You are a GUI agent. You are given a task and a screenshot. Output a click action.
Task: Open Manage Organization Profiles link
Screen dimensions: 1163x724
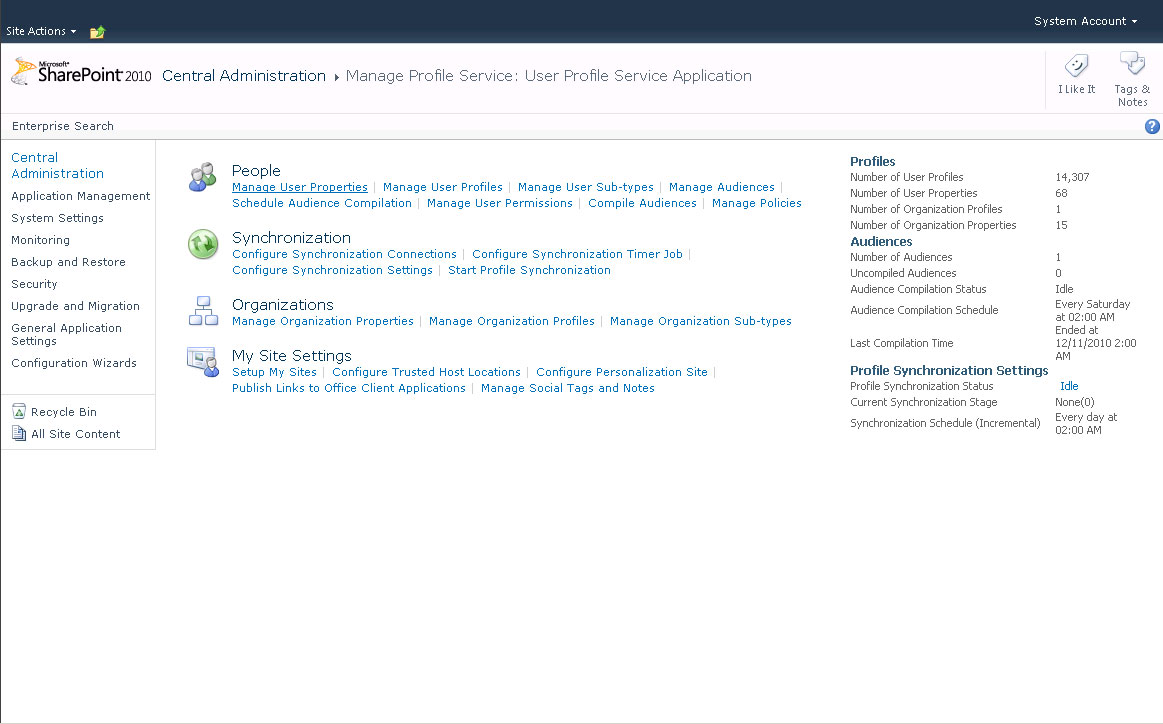(512, 321)
